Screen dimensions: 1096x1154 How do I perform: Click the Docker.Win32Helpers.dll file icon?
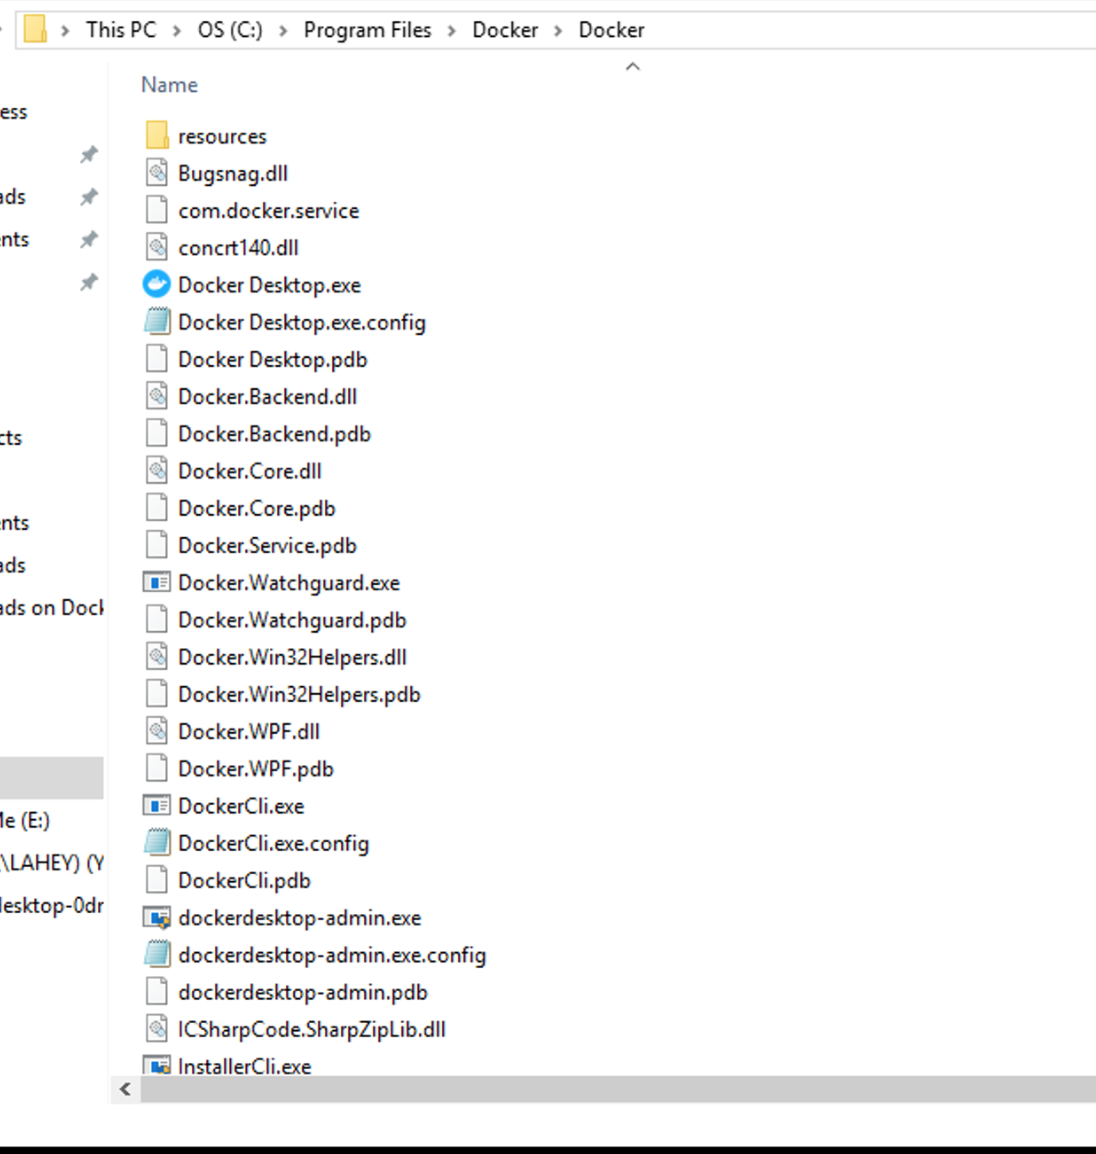tap(157, 656)
